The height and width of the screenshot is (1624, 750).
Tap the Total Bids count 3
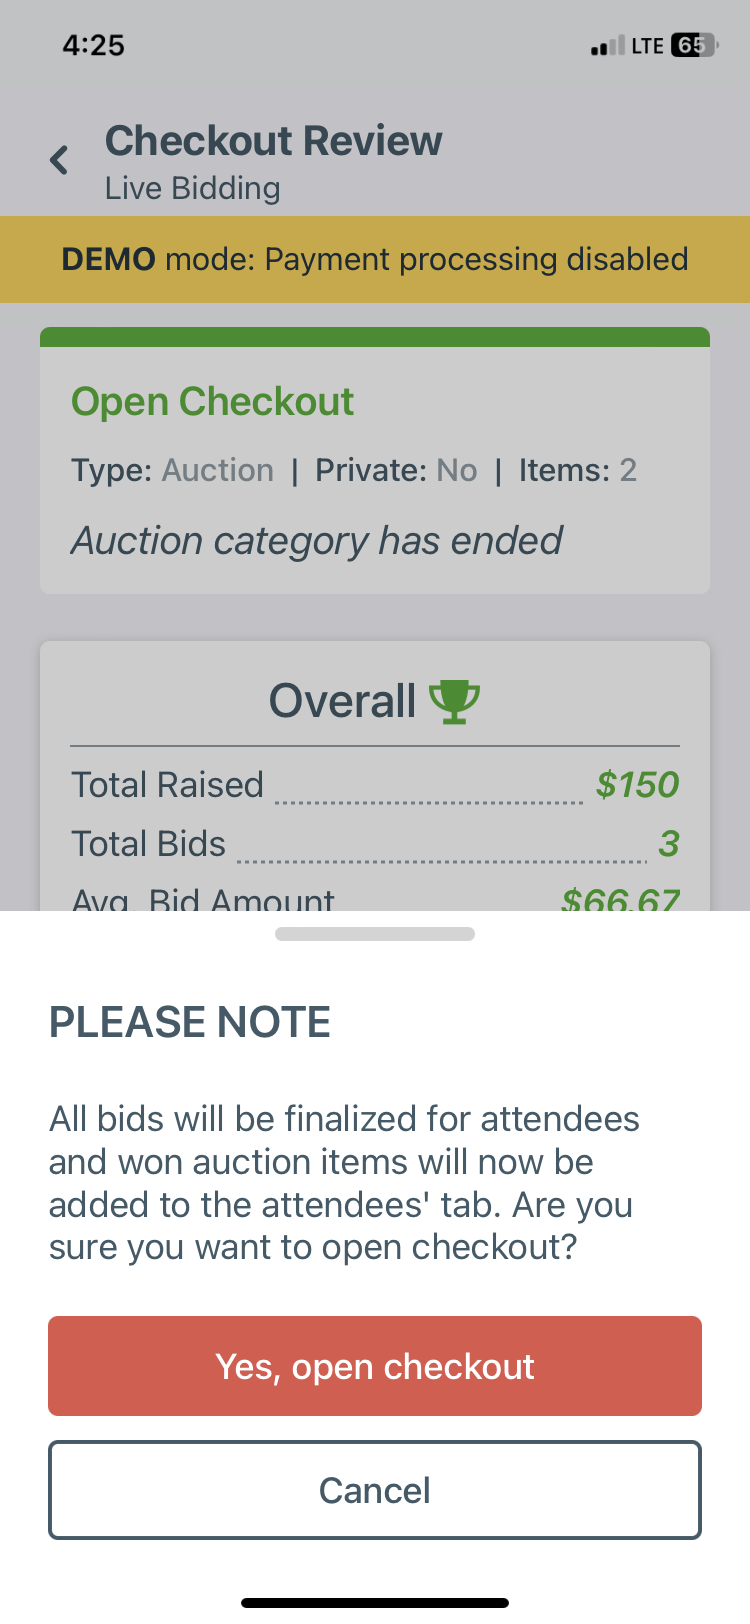(x=669, y=844)
